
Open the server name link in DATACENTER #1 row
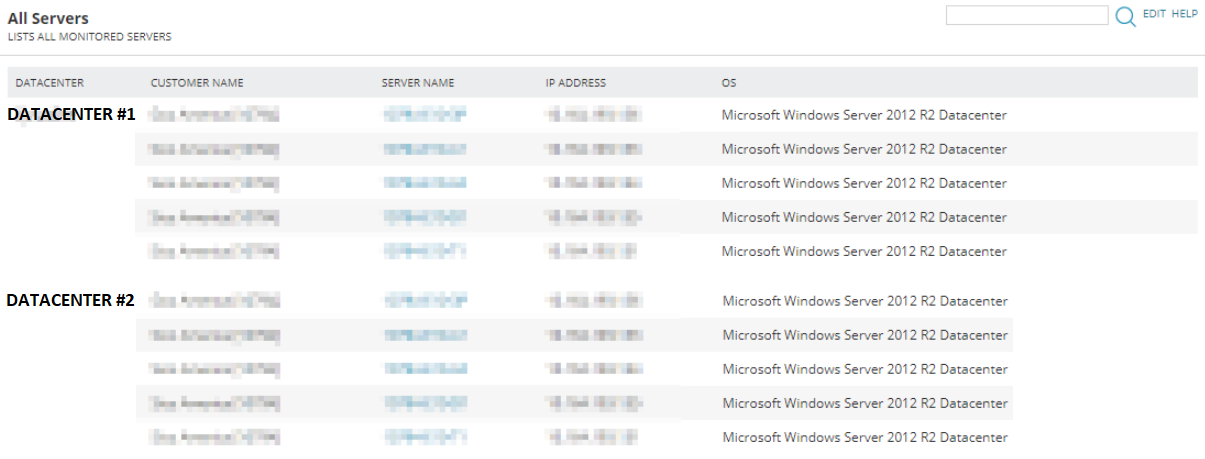click(425, 115)
